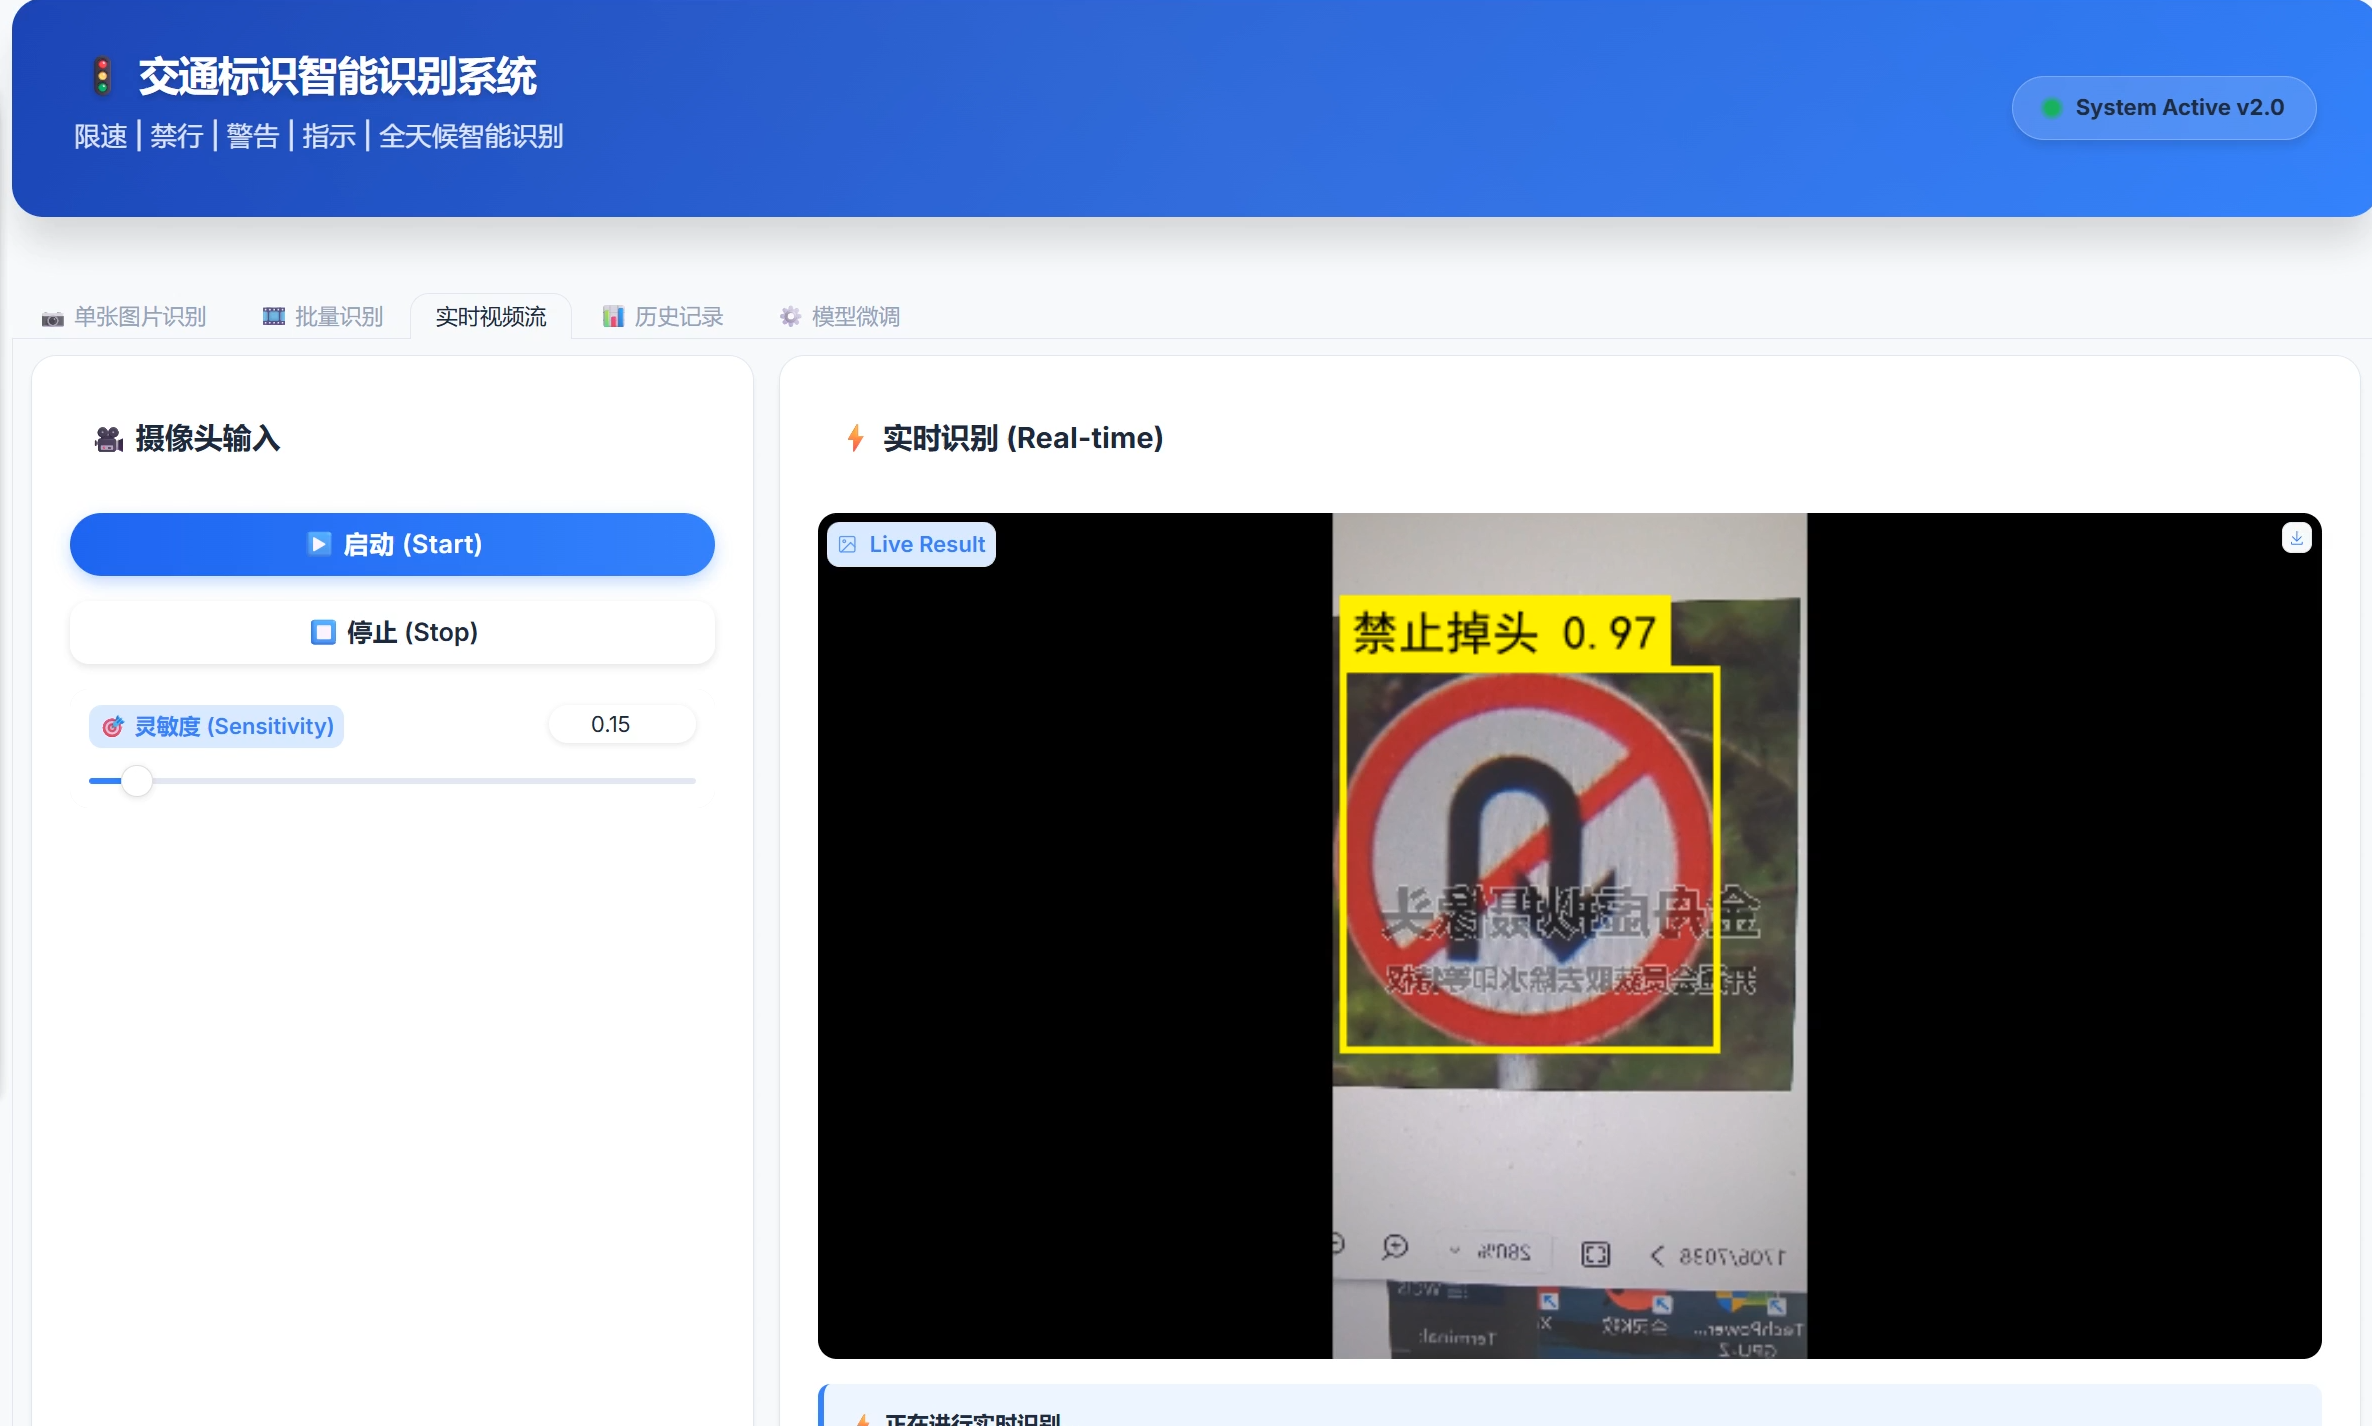Click the traffic light logo icon
This screenshot has height=1426, width=2372.
pos(102,77)
